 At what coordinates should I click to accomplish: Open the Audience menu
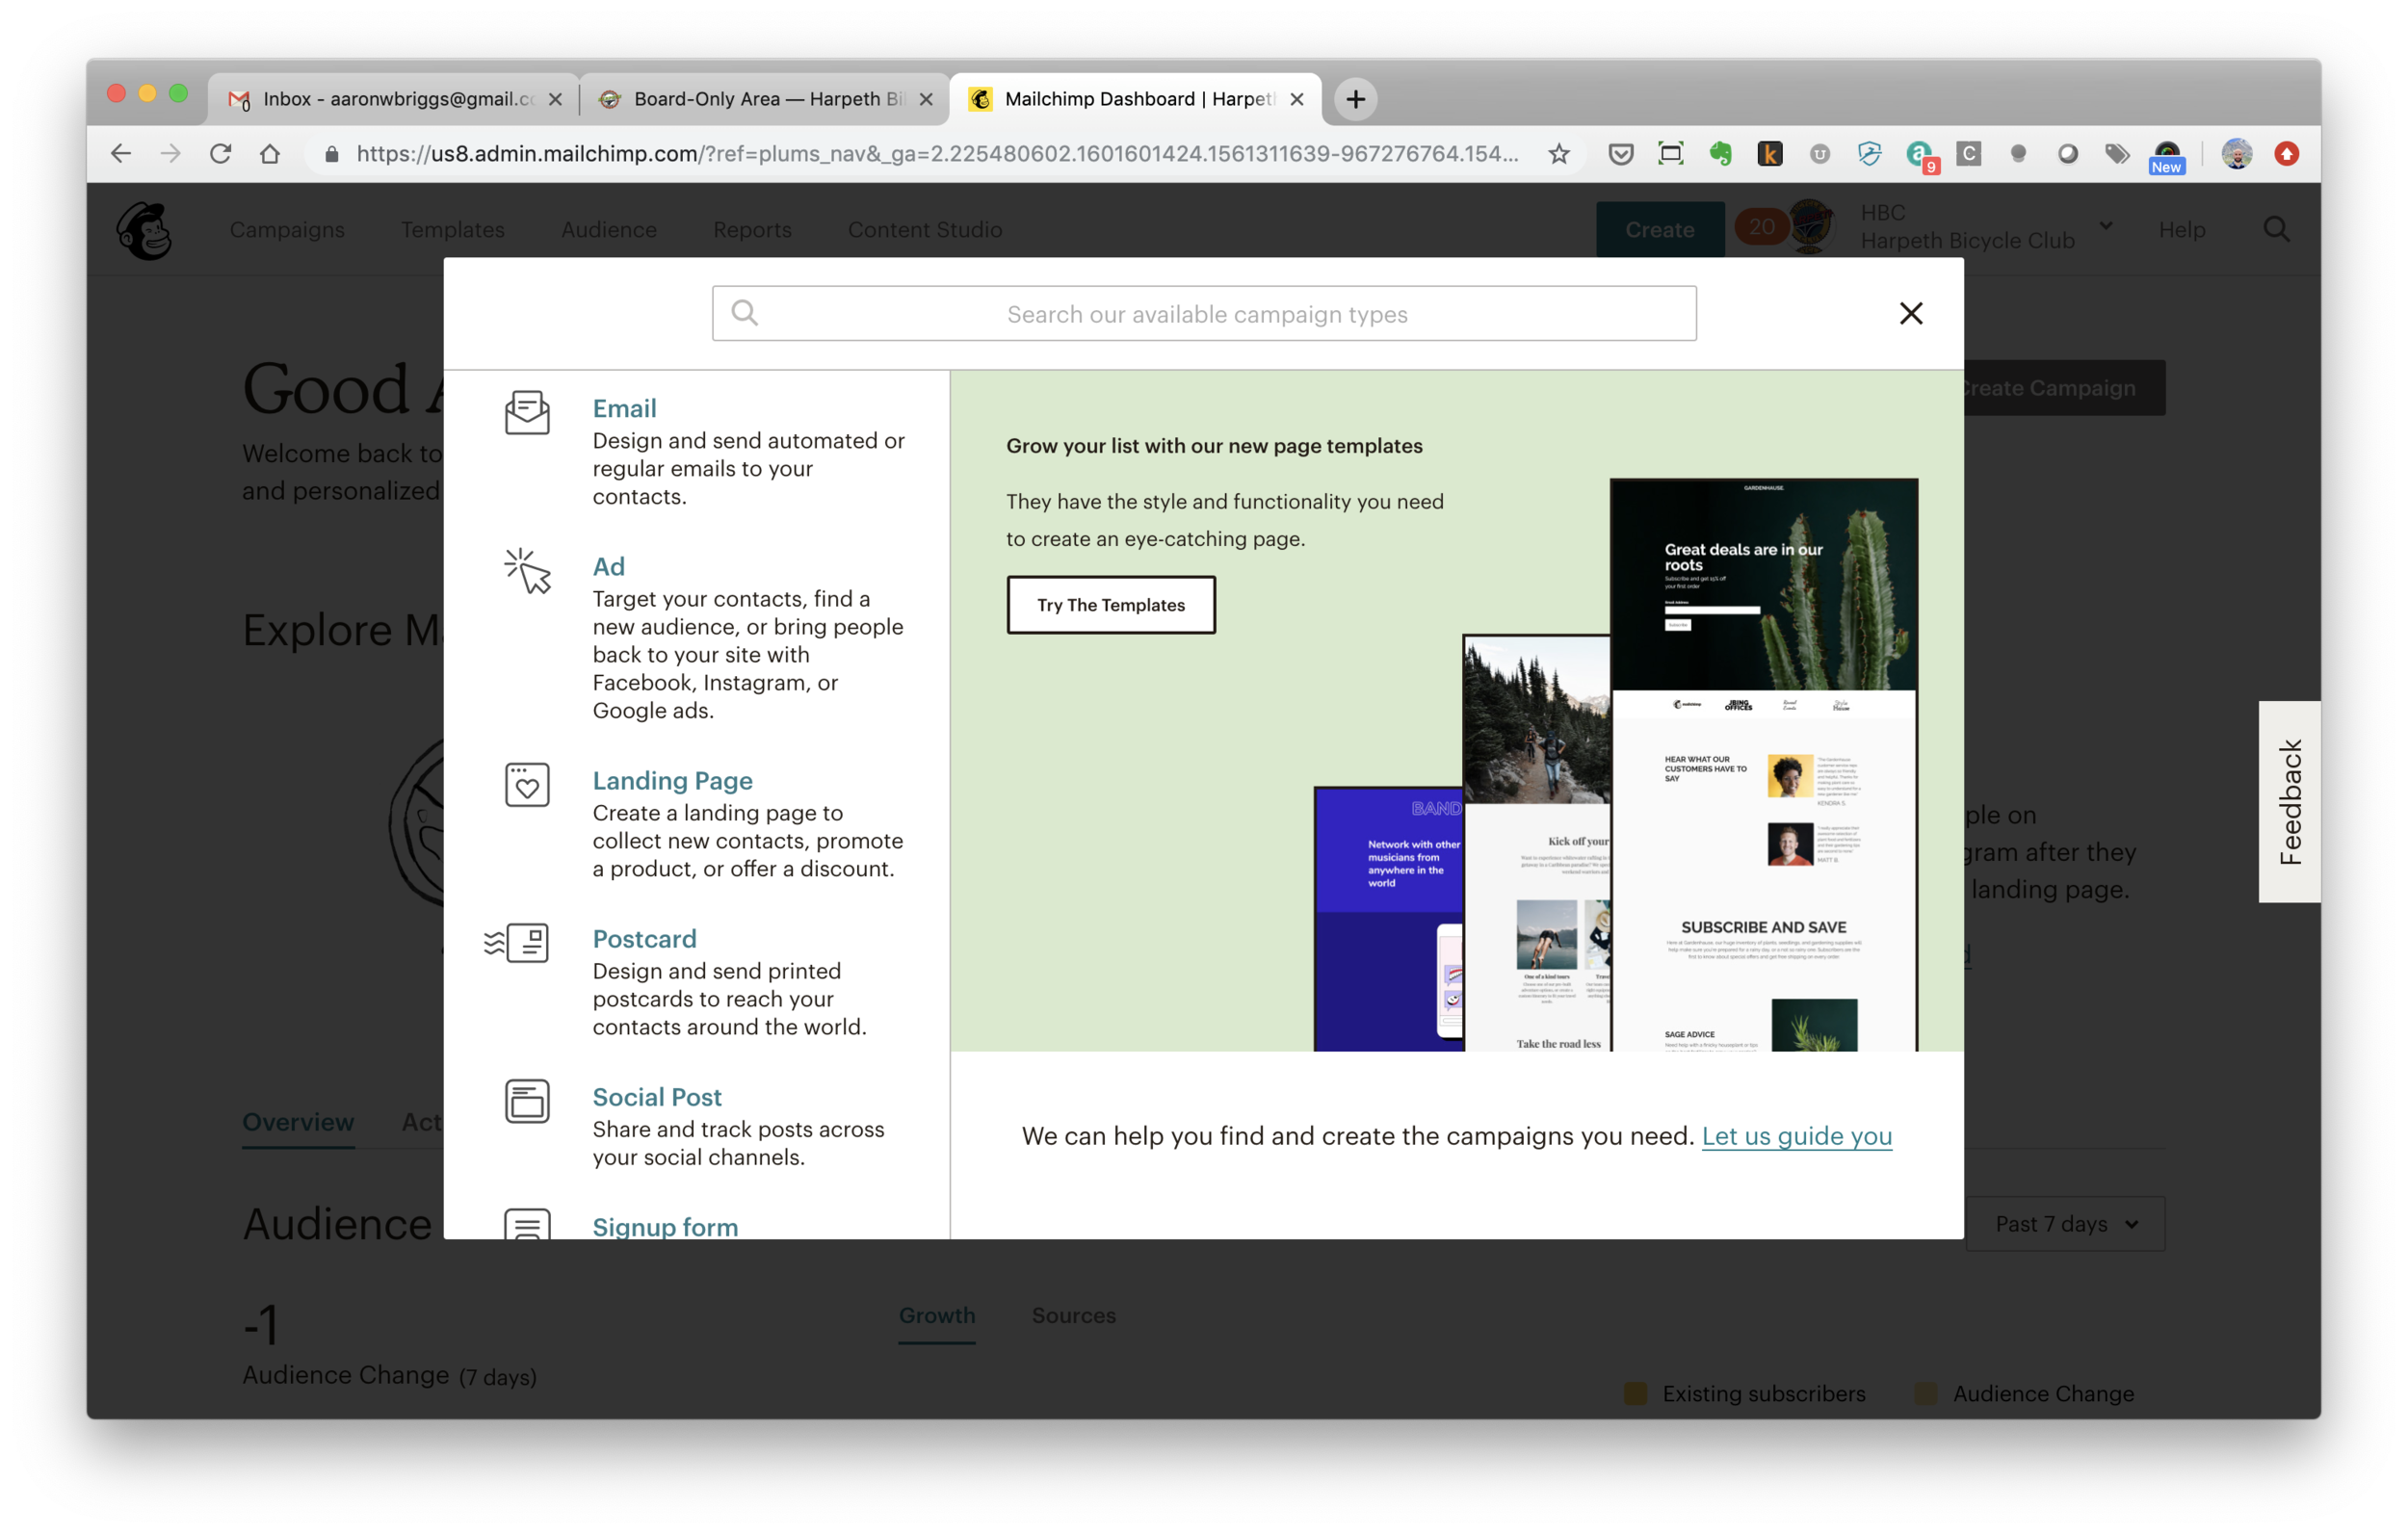(609, 229)
